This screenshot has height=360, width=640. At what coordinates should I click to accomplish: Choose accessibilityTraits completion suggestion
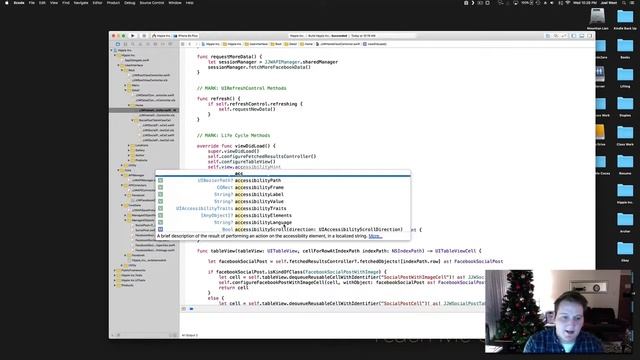283,208
